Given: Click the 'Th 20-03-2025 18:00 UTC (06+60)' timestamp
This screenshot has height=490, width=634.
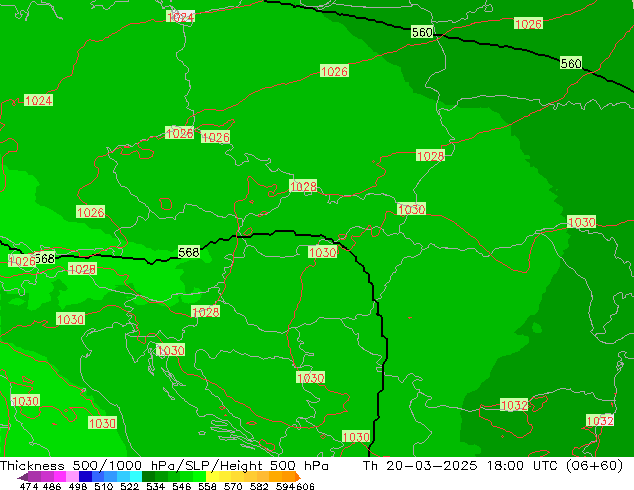Looking at the screenshot, I should (493, 466).
